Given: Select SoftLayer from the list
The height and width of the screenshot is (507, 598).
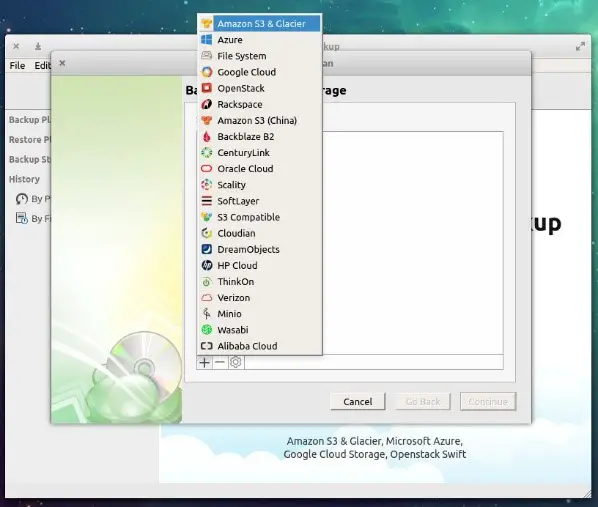Looking at the screenshot, I should 260,201.
